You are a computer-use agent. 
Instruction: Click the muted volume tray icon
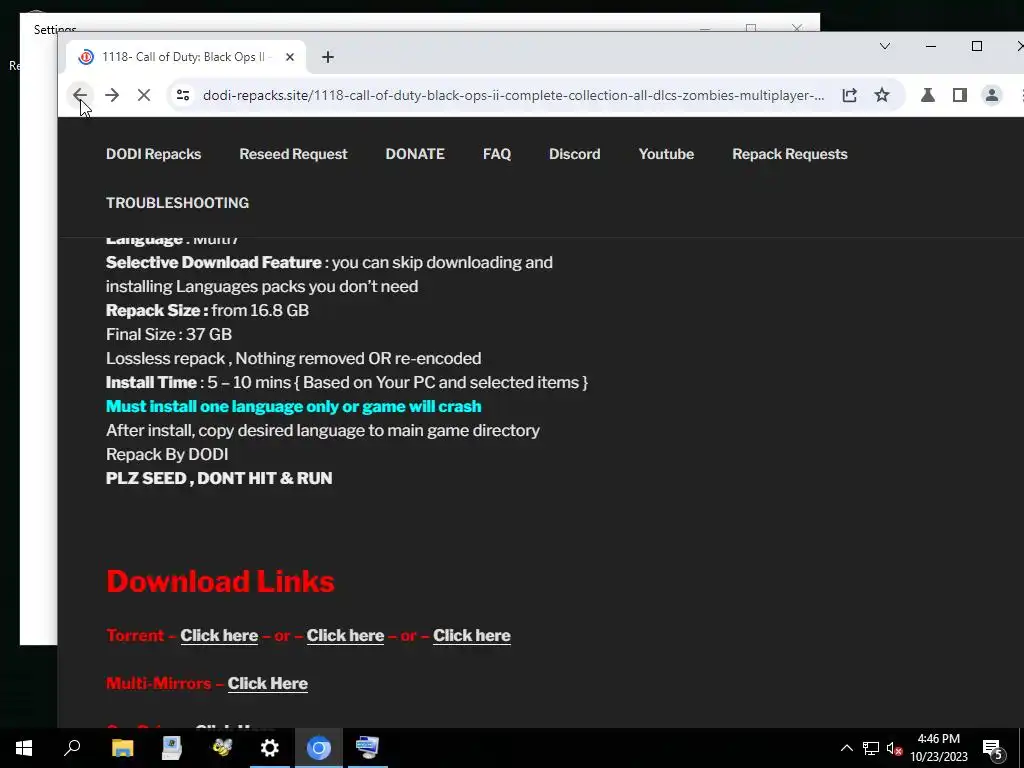click(894, 748)
